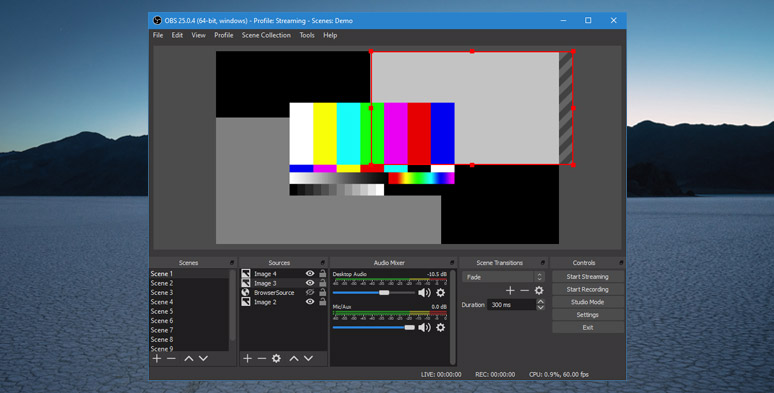Open Settings from the Controls panel
Viewport: 774px width, 393px height.
(588, 314)
